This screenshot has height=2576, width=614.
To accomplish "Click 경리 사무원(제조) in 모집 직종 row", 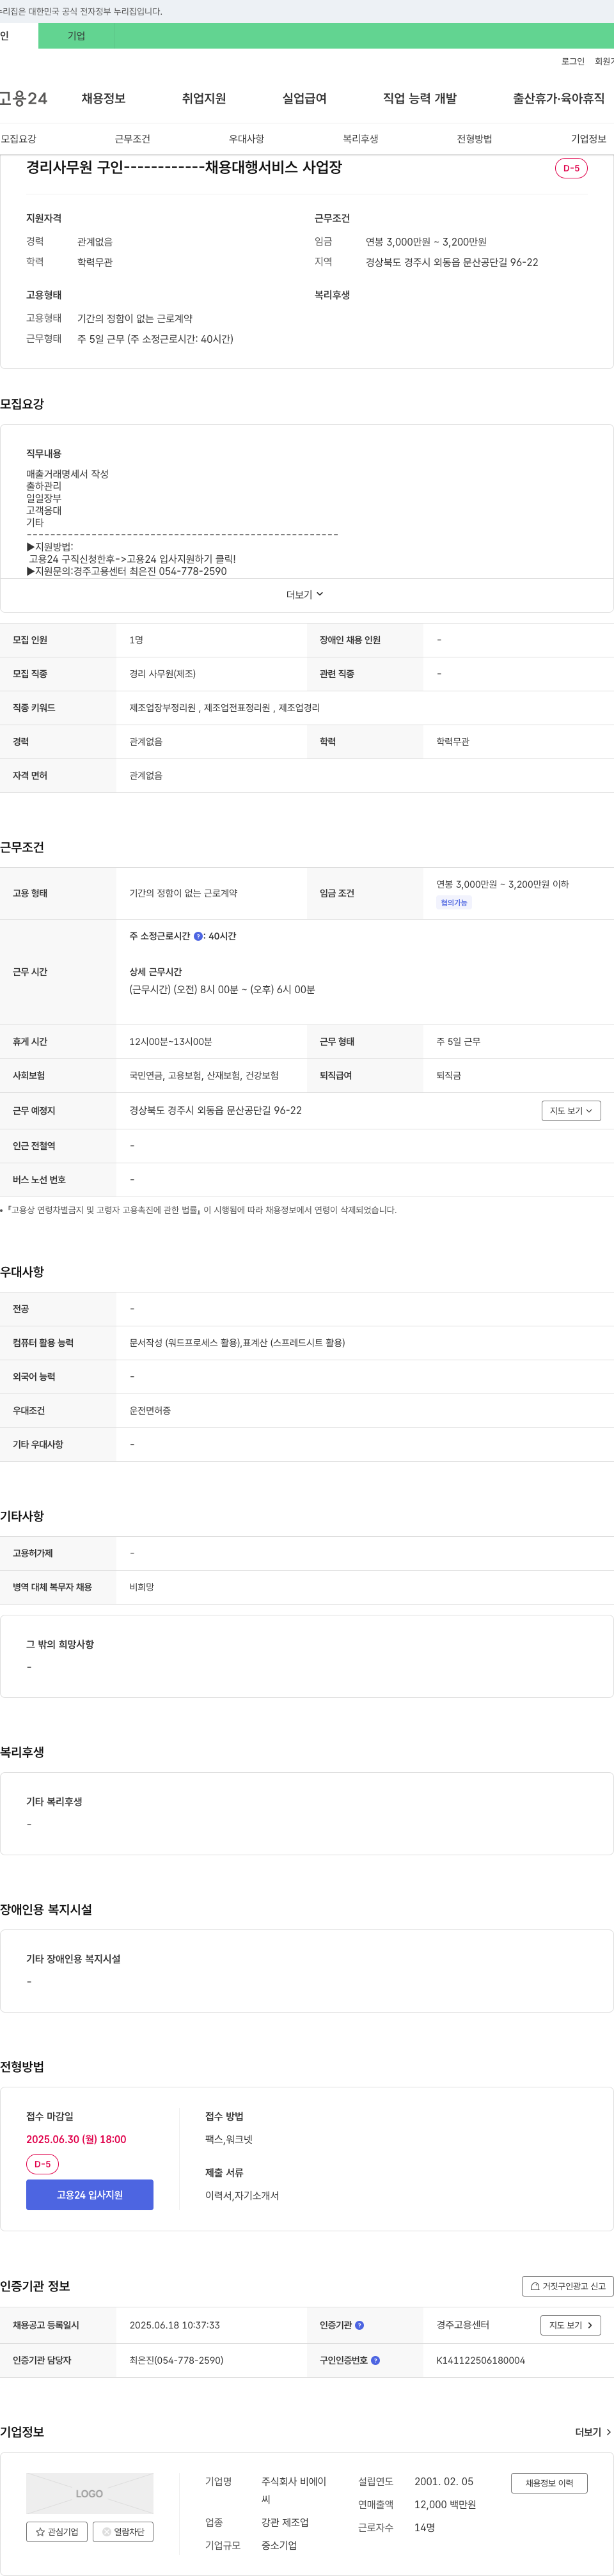I will 162,674.
